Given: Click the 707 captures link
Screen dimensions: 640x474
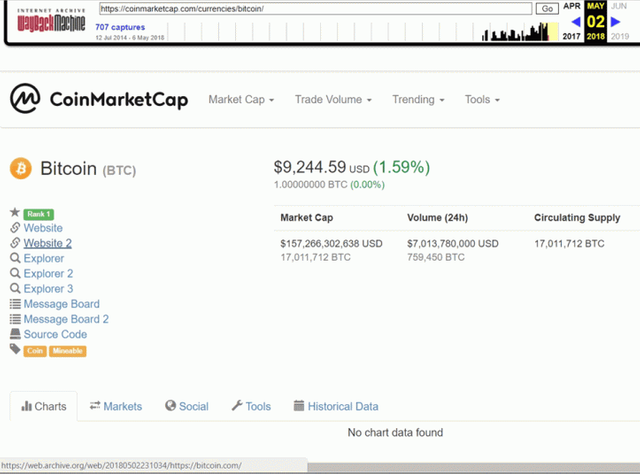Looking at the screenshot, I should 120,27.
